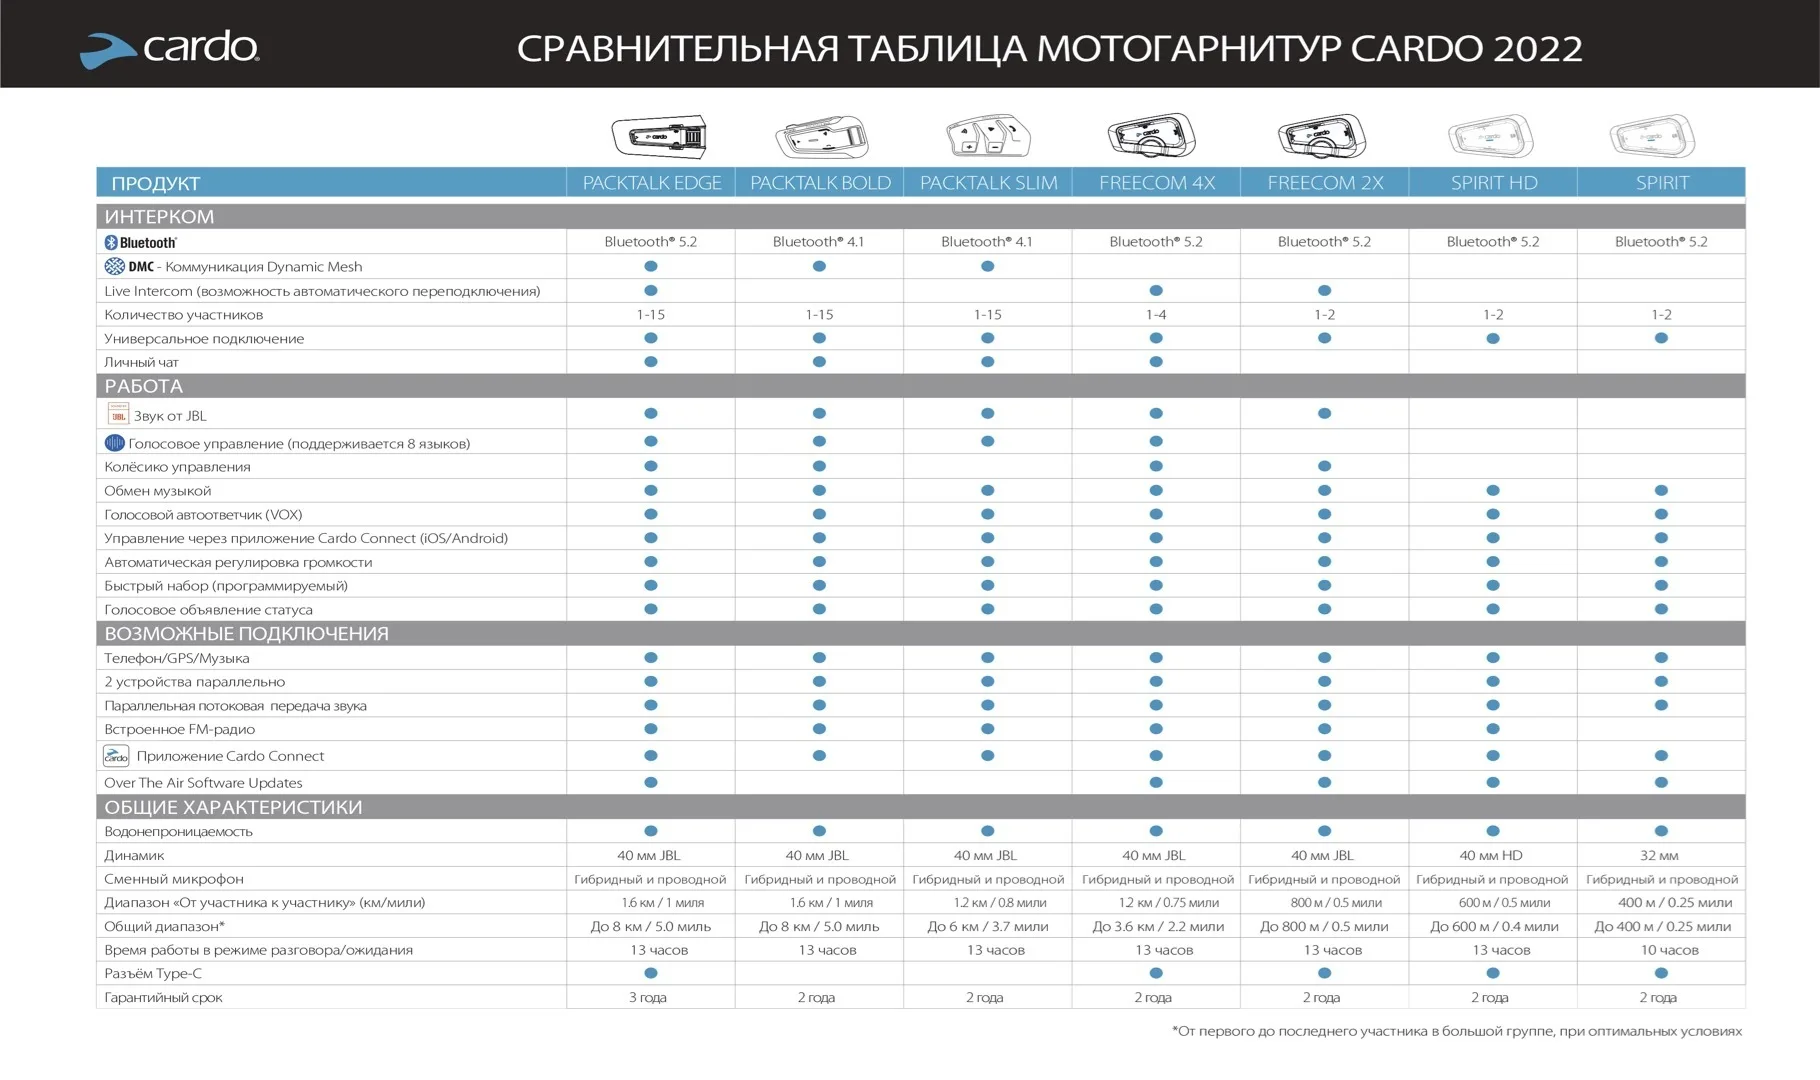Click the voice control icon beside Голосовое управление
This screenshot has width=1820, height=1080.
114,442
